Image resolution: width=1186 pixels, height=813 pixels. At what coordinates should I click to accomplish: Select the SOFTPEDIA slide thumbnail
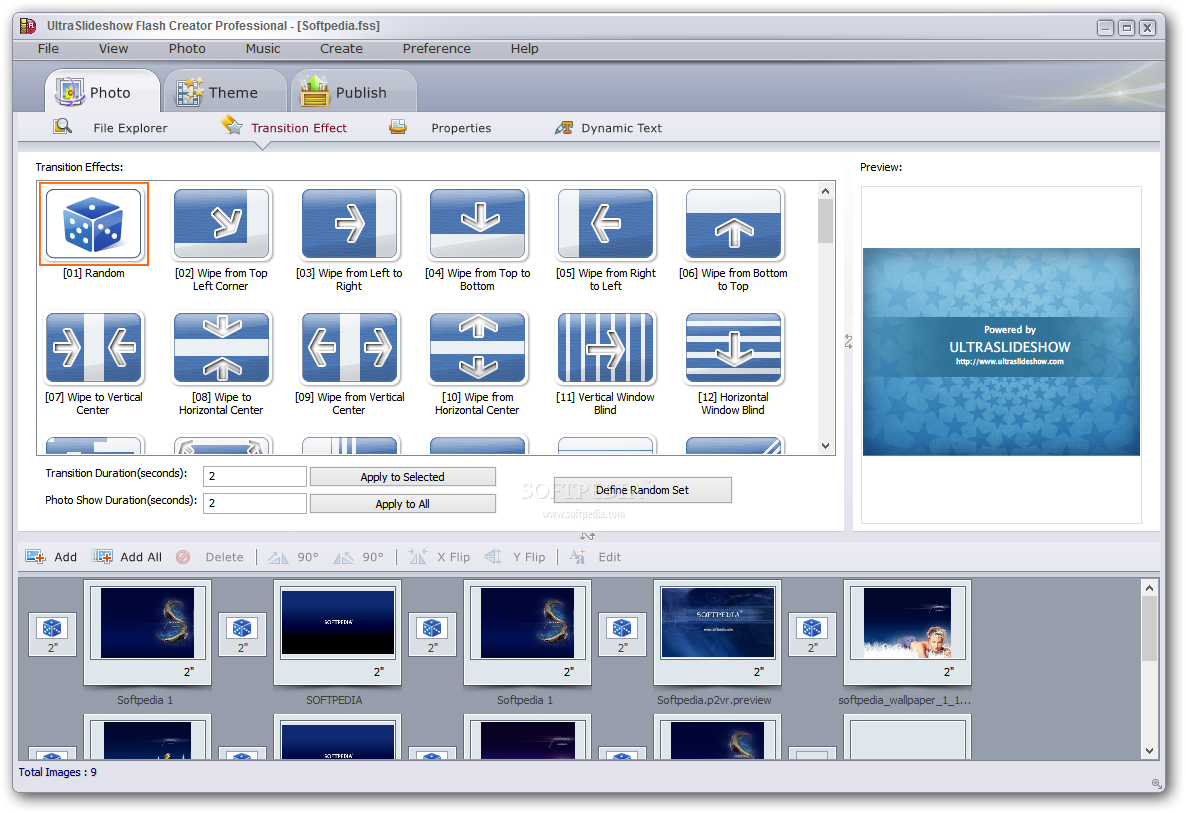click(337, 632)
